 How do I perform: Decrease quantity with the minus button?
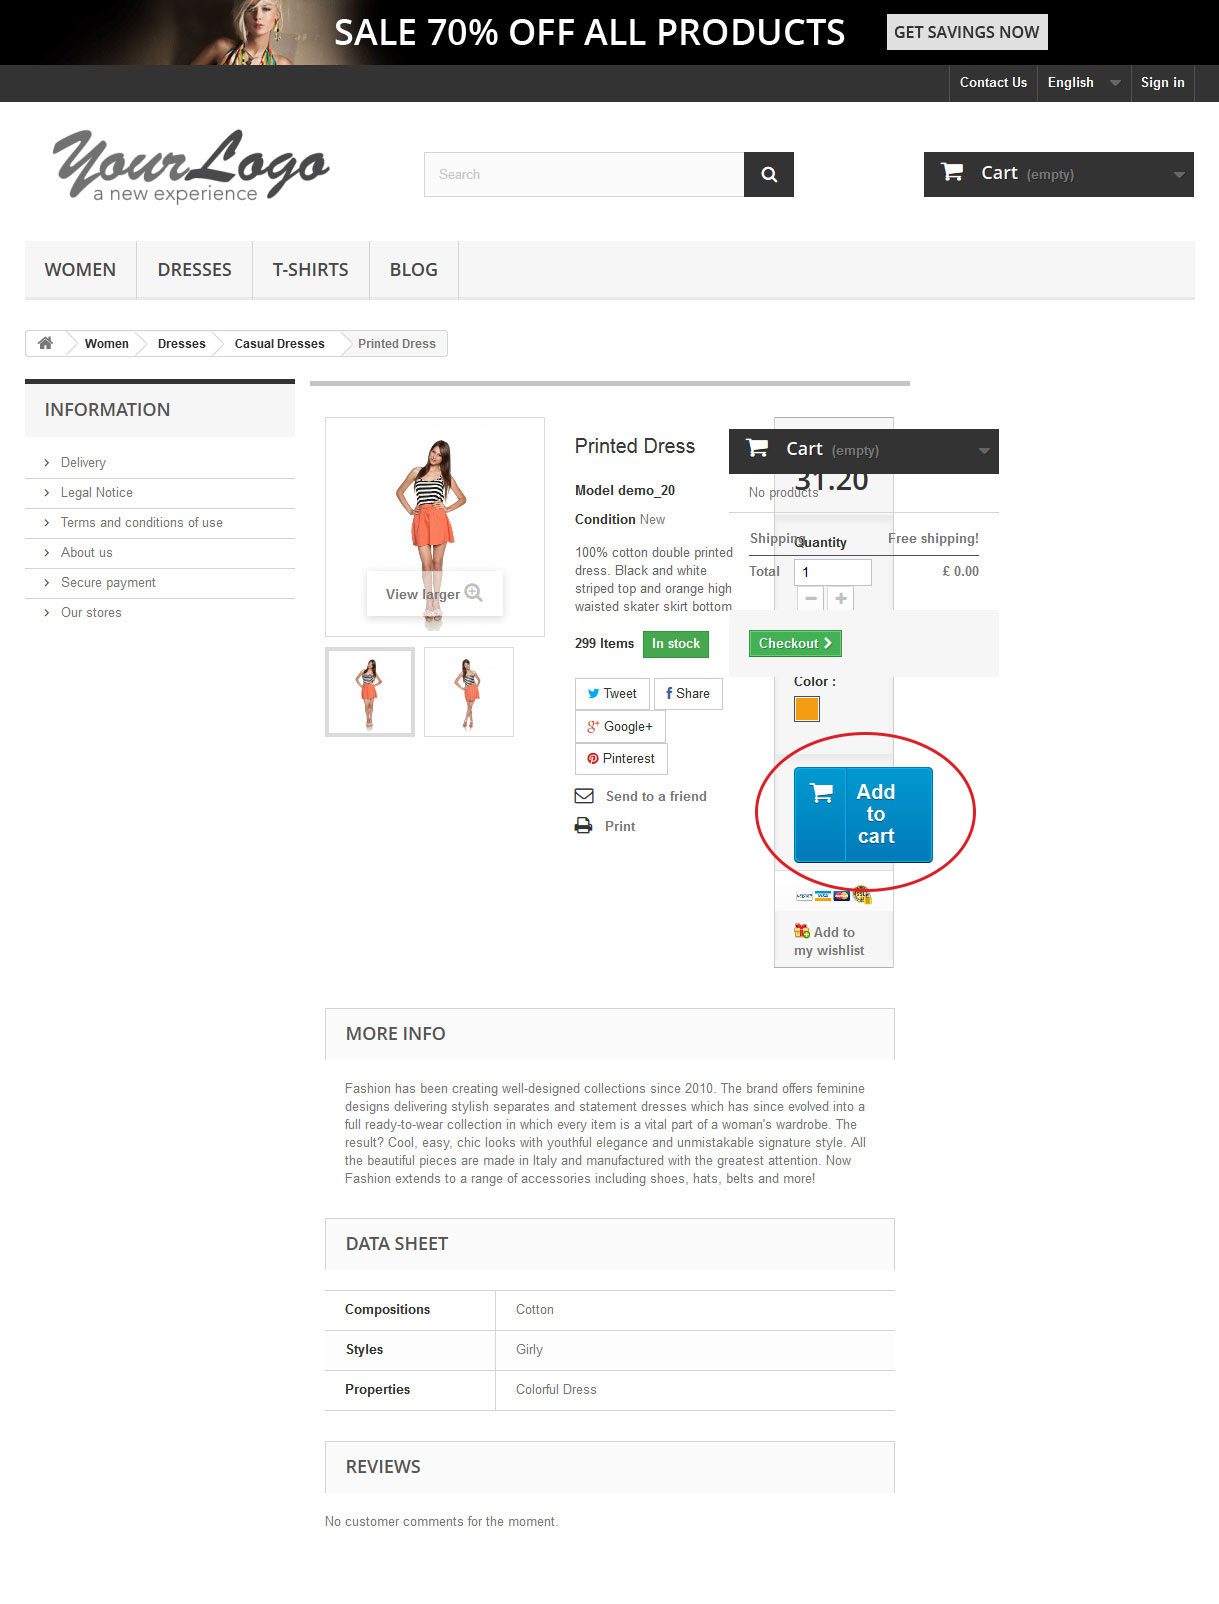click(x=811, y=598)
